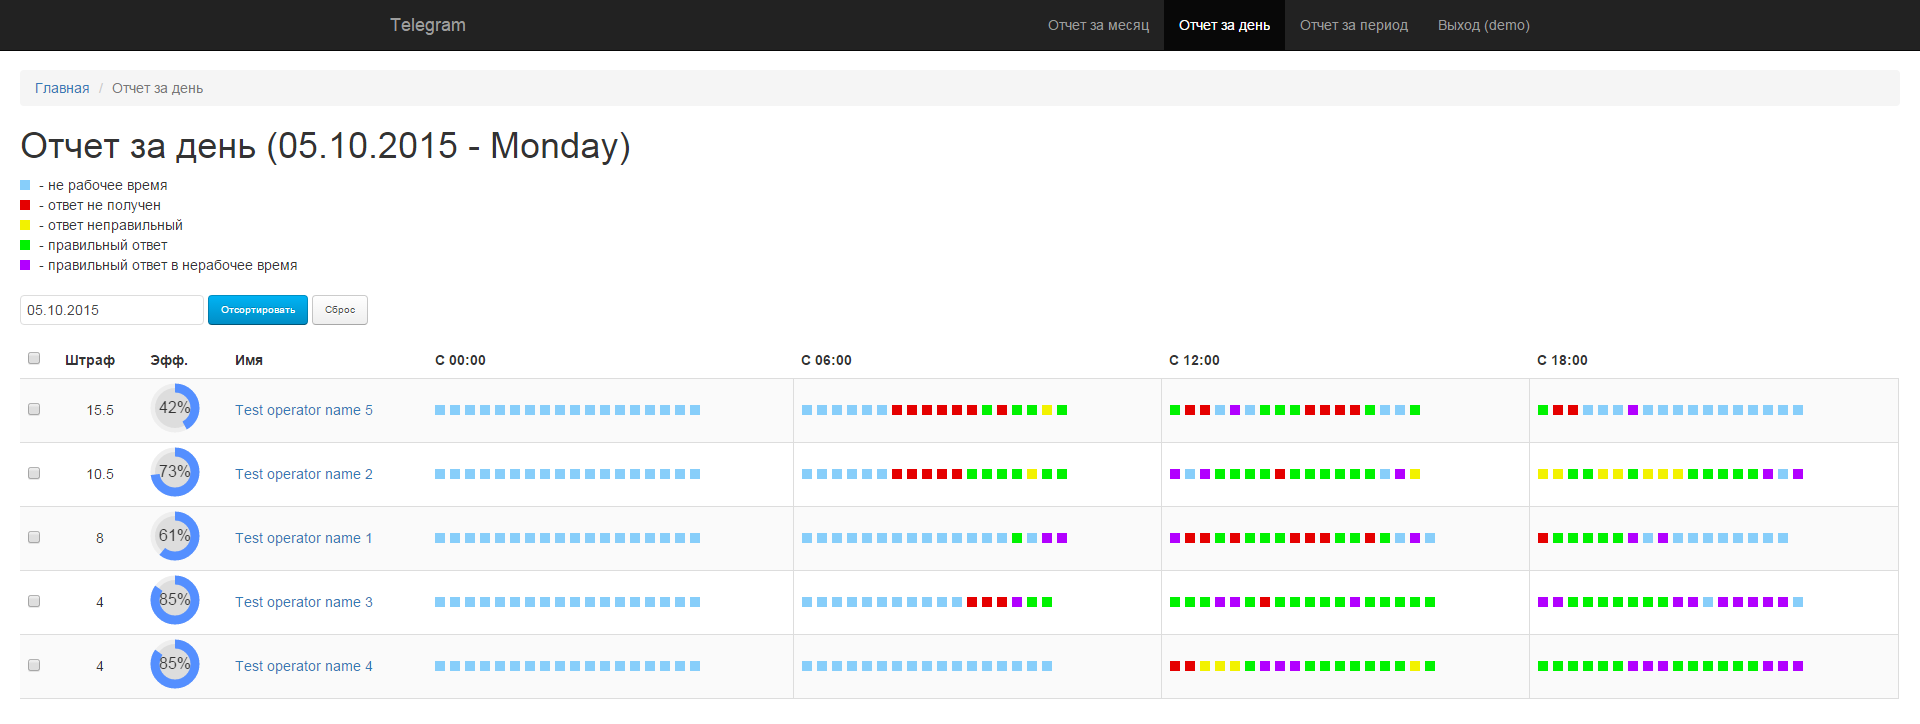Toggle the select-all checkbox in table header
Screen dimensions: 1920x724
[x=34, y=358]
